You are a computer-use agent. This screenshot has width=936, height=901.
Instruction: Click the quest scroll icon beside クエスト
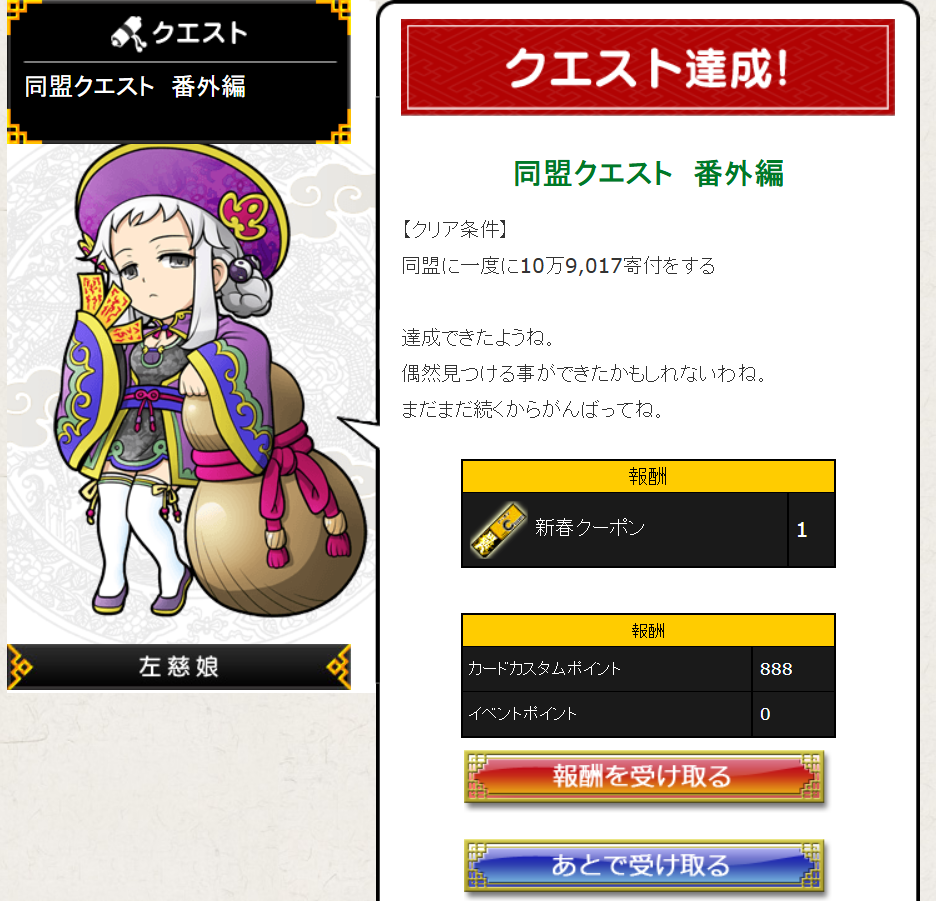click(x=128, y=33)
